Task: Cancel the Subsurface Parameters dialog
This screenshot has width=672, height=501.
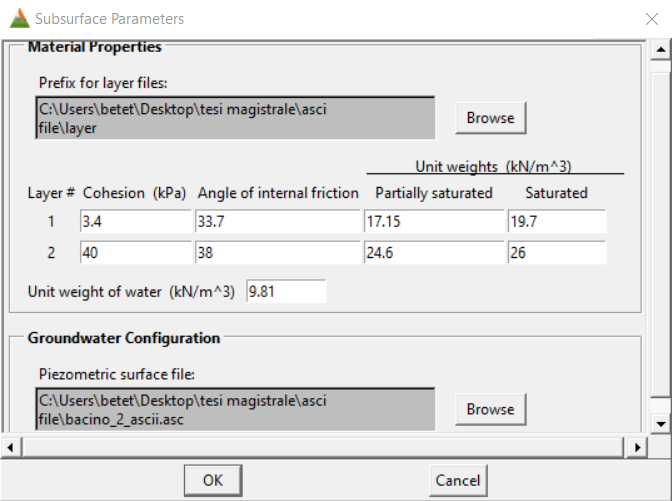Action: pyautogui.click(x=457, y=480)
